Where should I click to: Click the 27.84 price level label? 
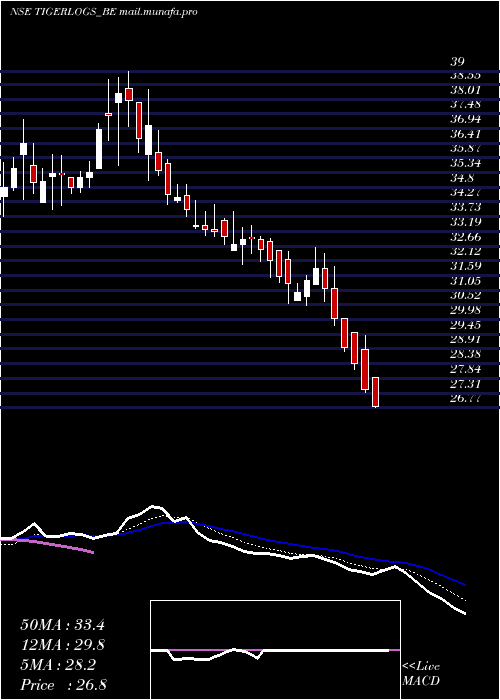[x=465, y=369]
